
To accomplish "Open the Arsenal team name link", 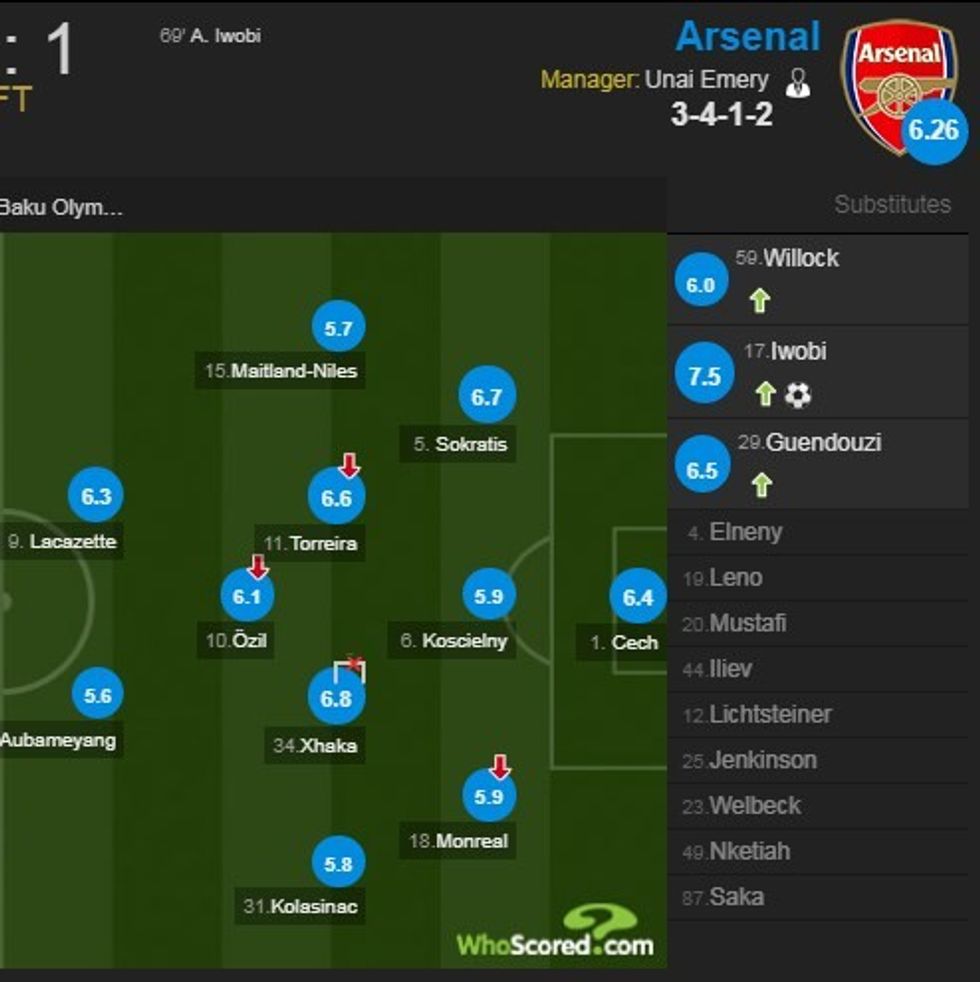I will pyautogui.click(x=747, y=37).
